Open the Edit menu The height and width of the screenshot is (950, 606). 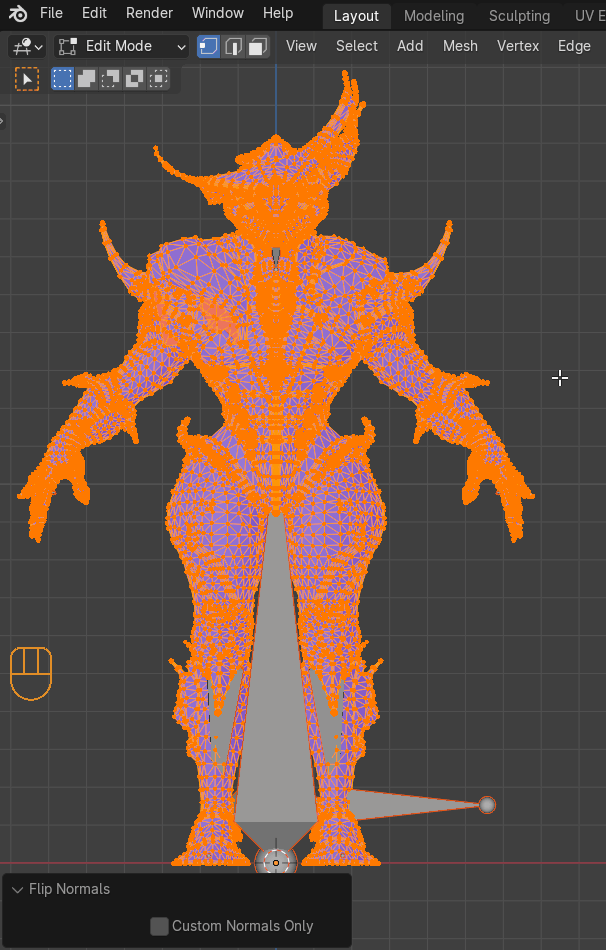point(94,13)
